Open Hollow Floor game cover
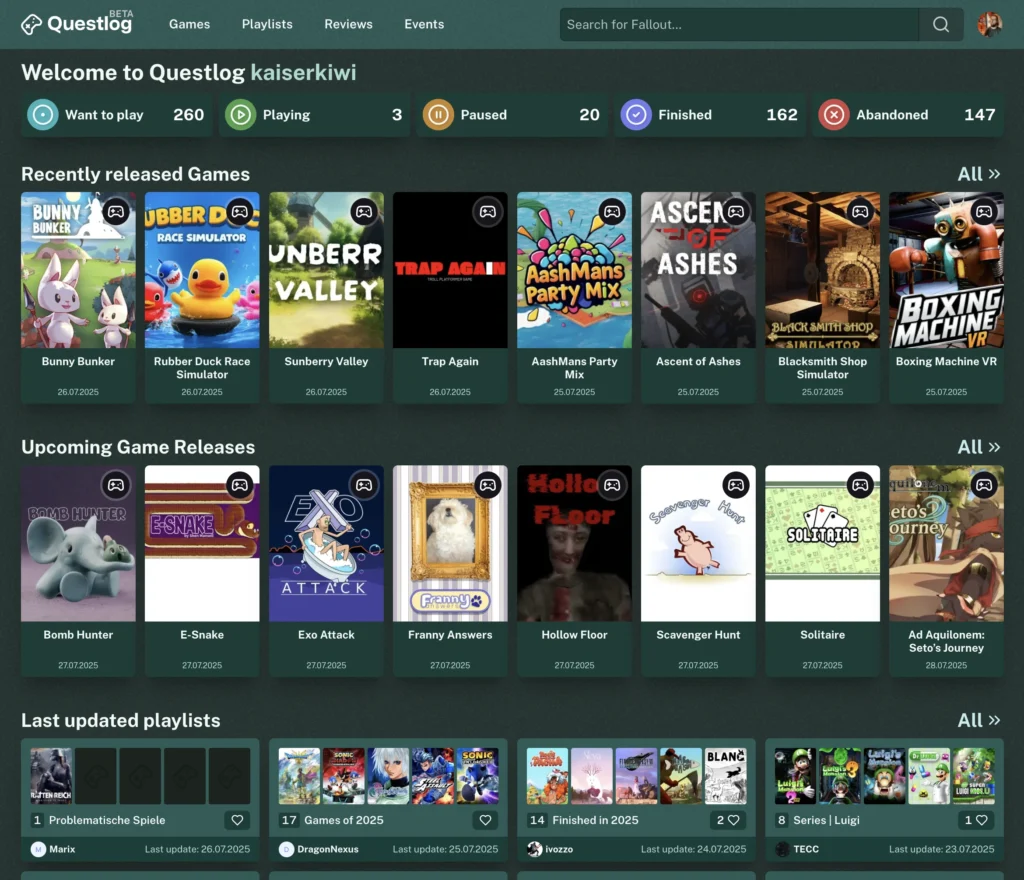The image size is (1024, 880). tap(574, 543)
